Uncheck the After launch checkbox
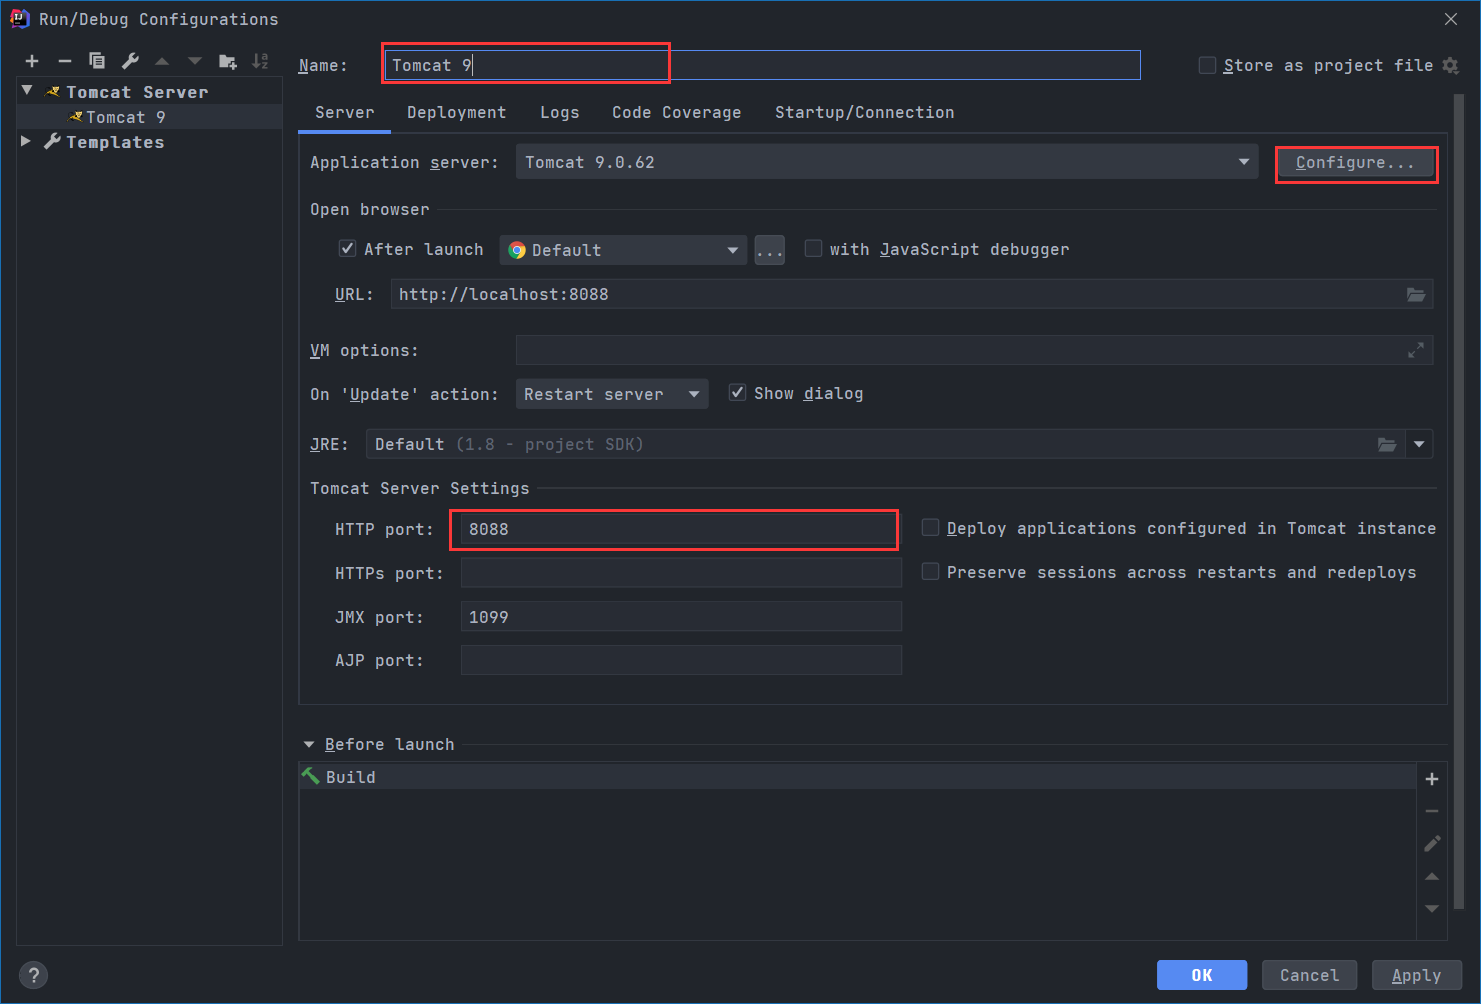Screen dimensions: 1481x1004 pos(347,249)
